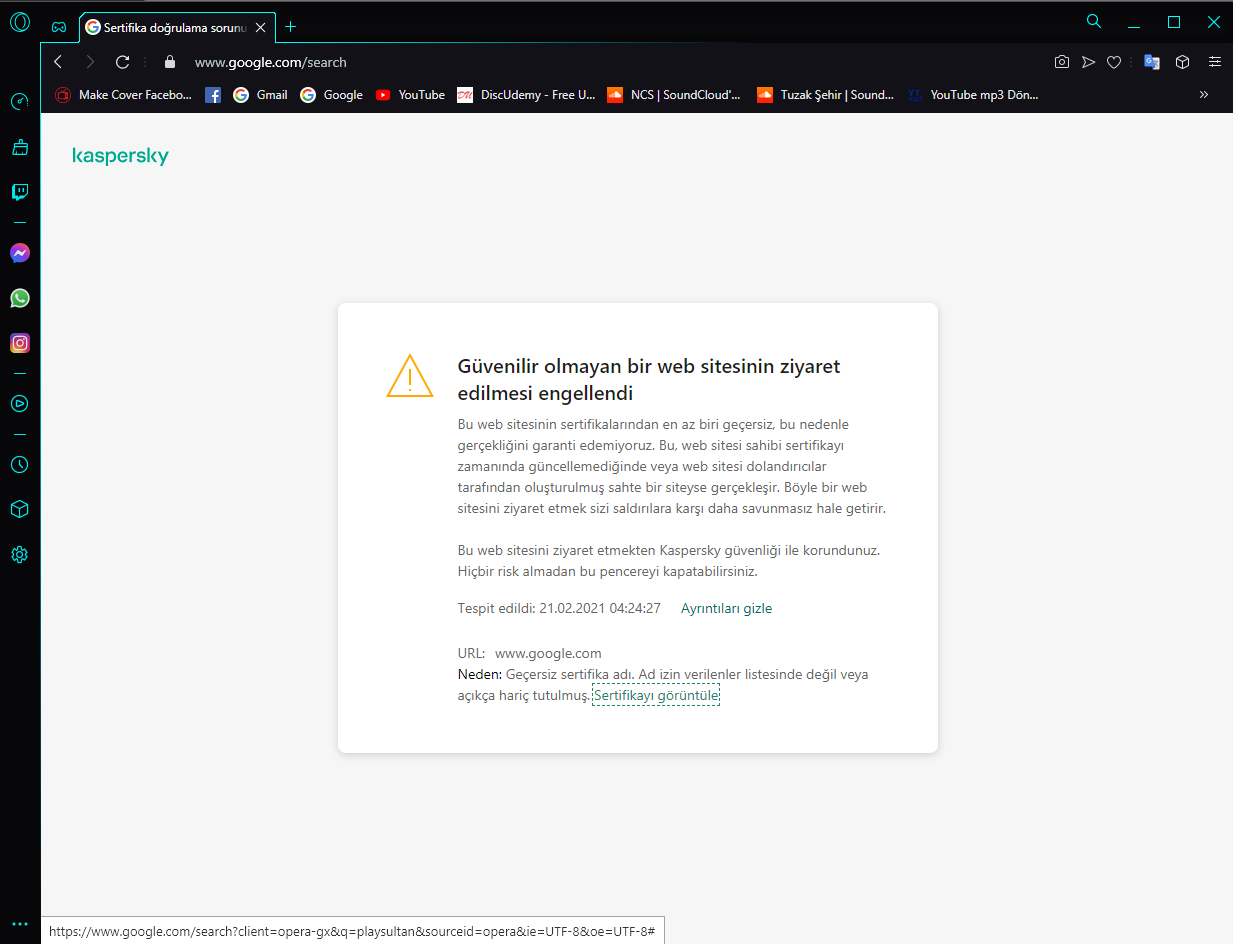The height and width of the screenshot is (944, 1233).
Task: Click the Tespit edildi date text
Action: [x=559, y=608]
